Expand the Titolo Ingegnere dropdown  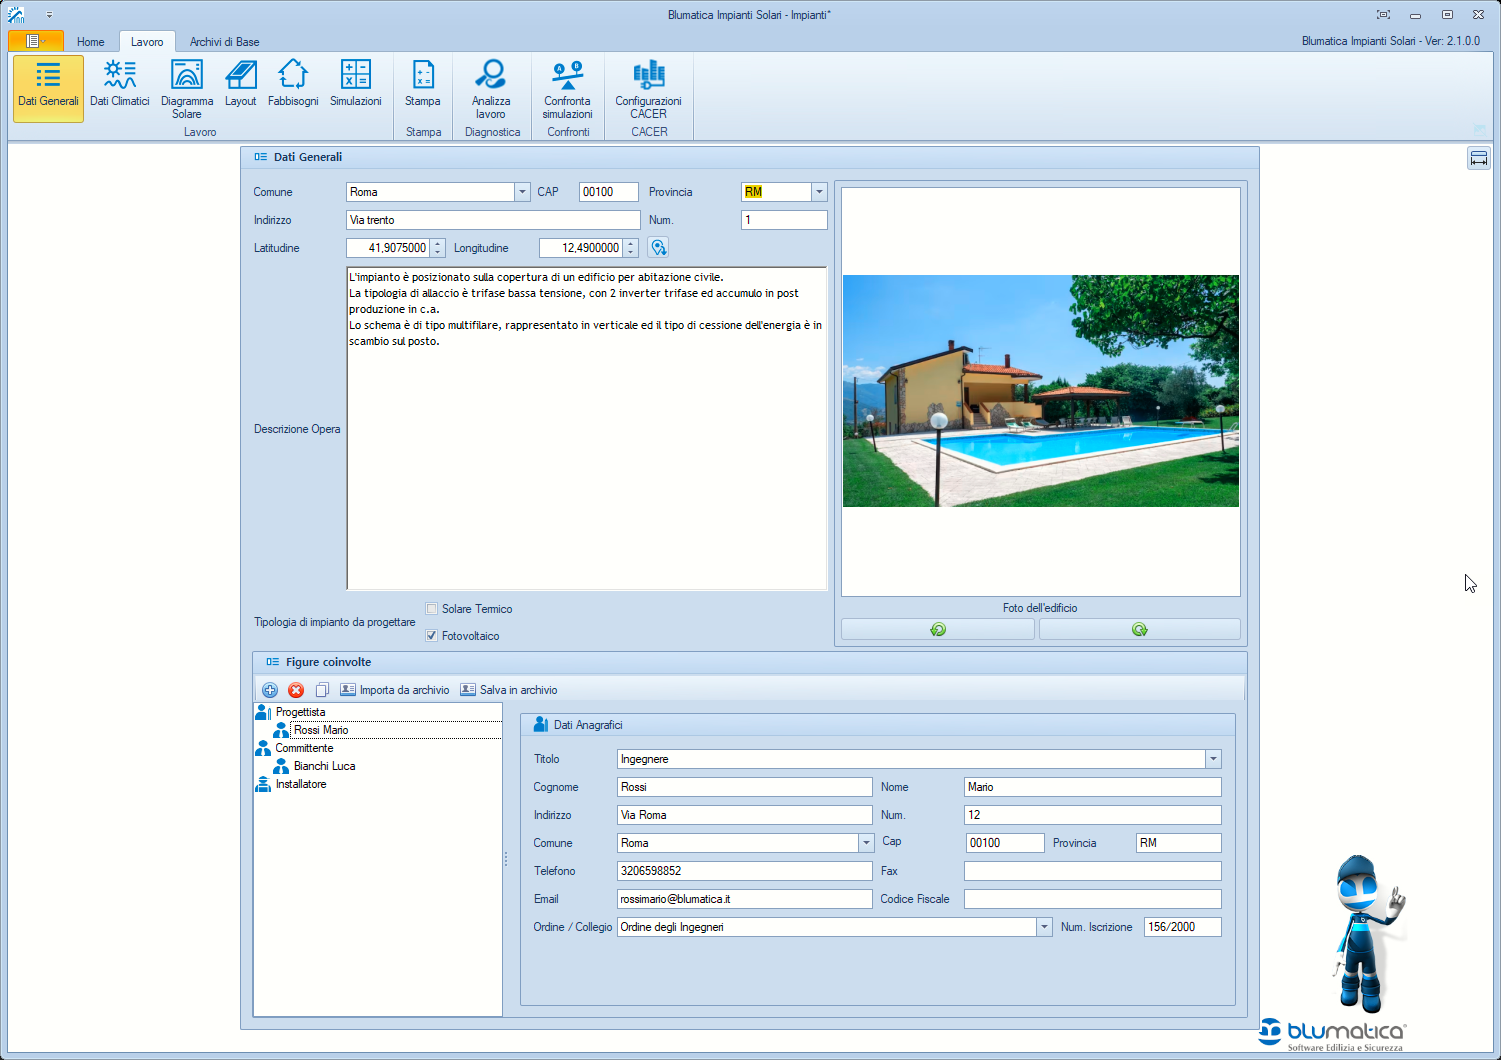(x=1213, y=759)
